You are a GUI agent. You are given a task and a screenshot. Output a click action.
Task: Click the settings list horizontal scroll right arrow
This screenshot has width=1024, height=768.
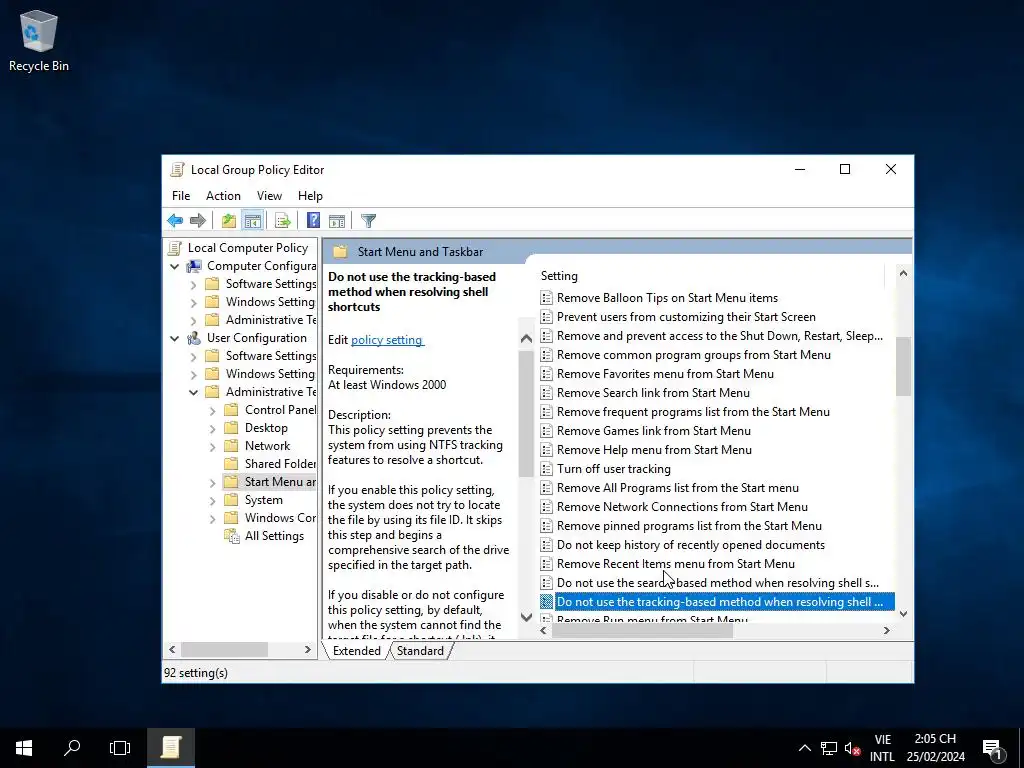tap(886, 630)
